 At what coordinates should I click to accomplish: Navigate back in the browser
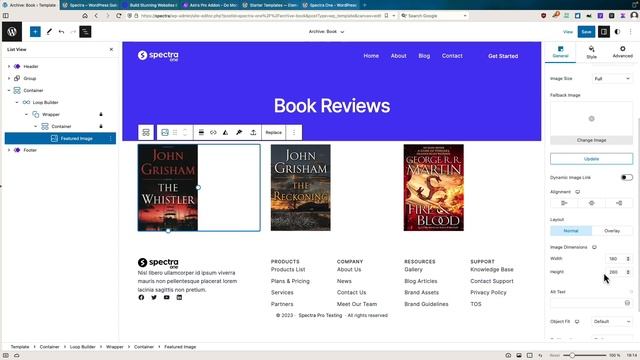(x=96, y=16)
